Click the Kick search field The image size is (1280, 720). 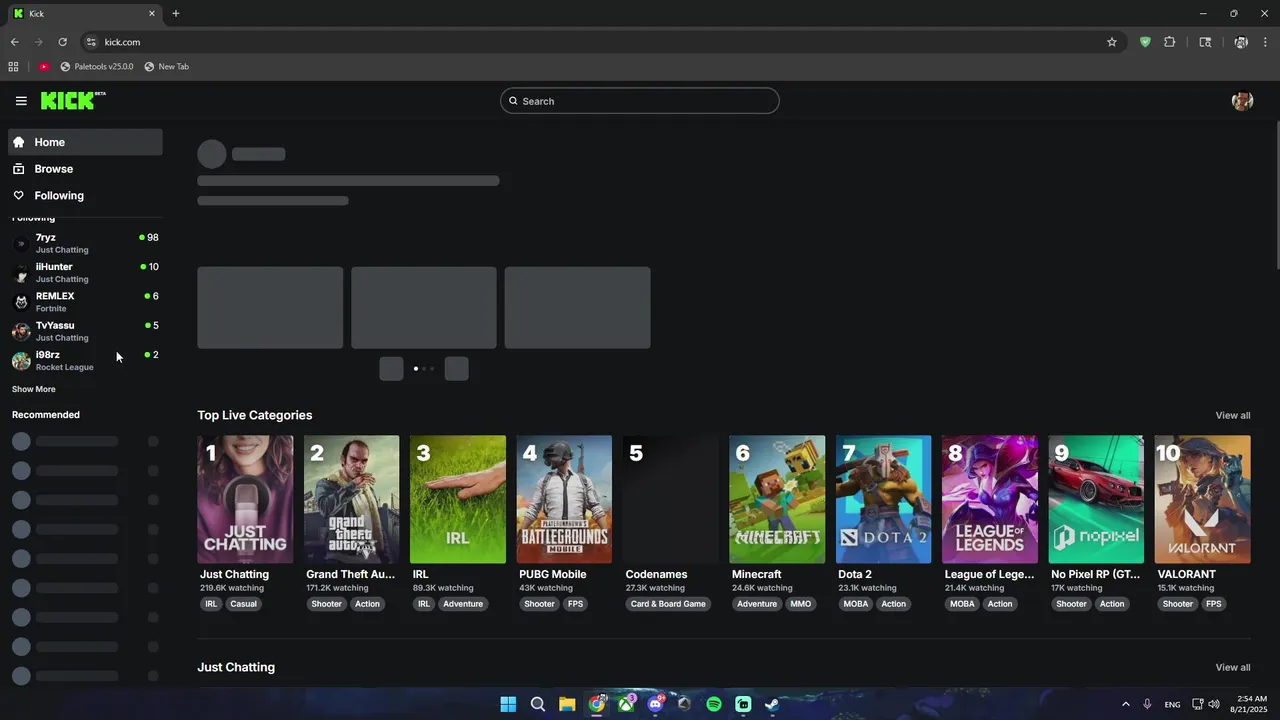pyautogui.click(x=640, y=101)
